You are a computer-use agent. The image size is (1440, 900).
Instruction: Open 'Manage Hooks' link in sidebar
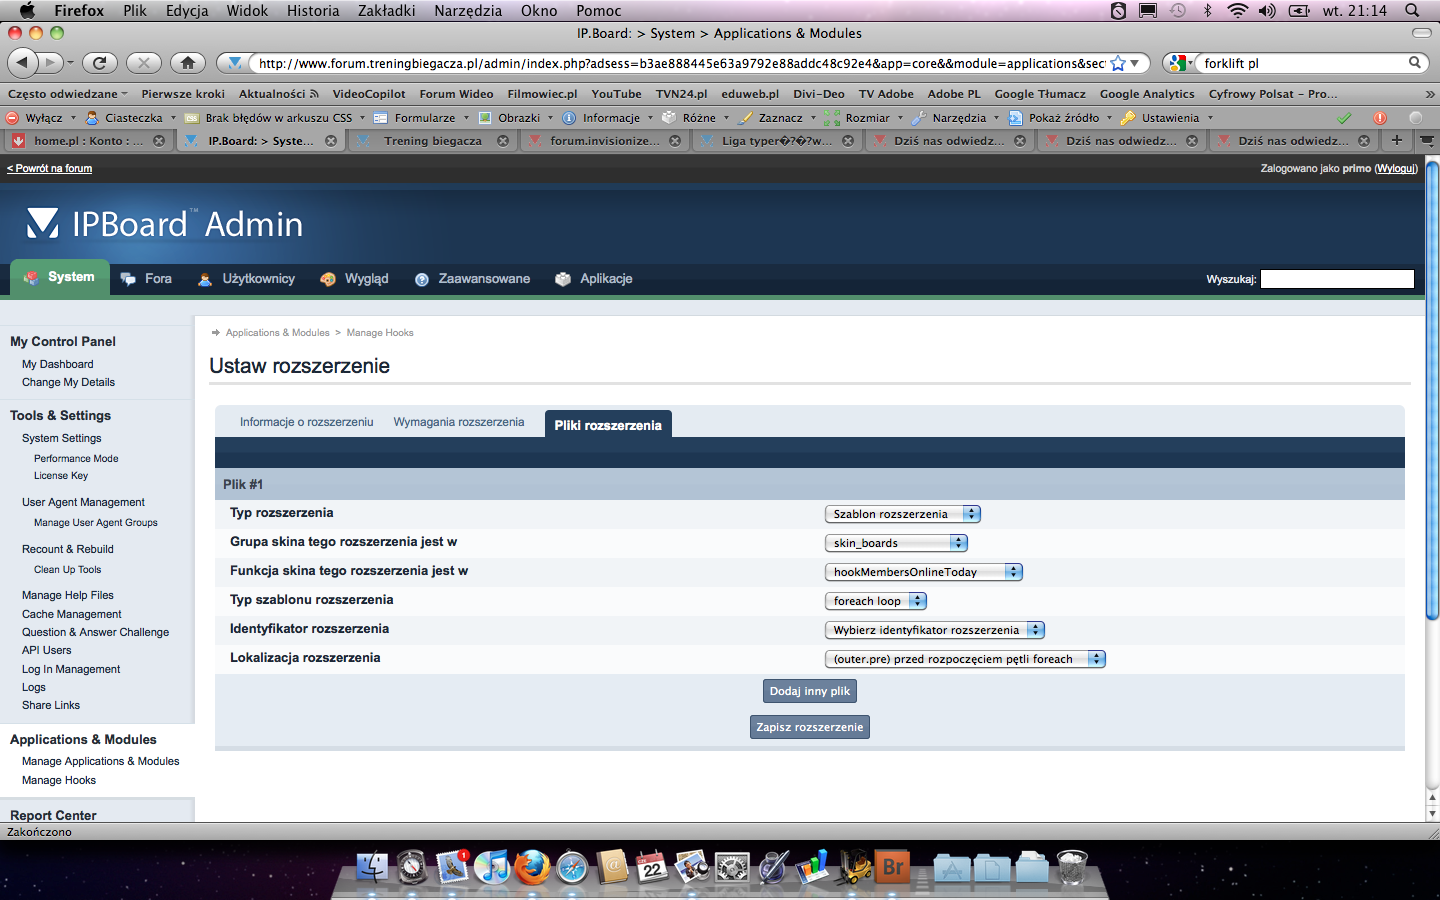pos(59,780)
